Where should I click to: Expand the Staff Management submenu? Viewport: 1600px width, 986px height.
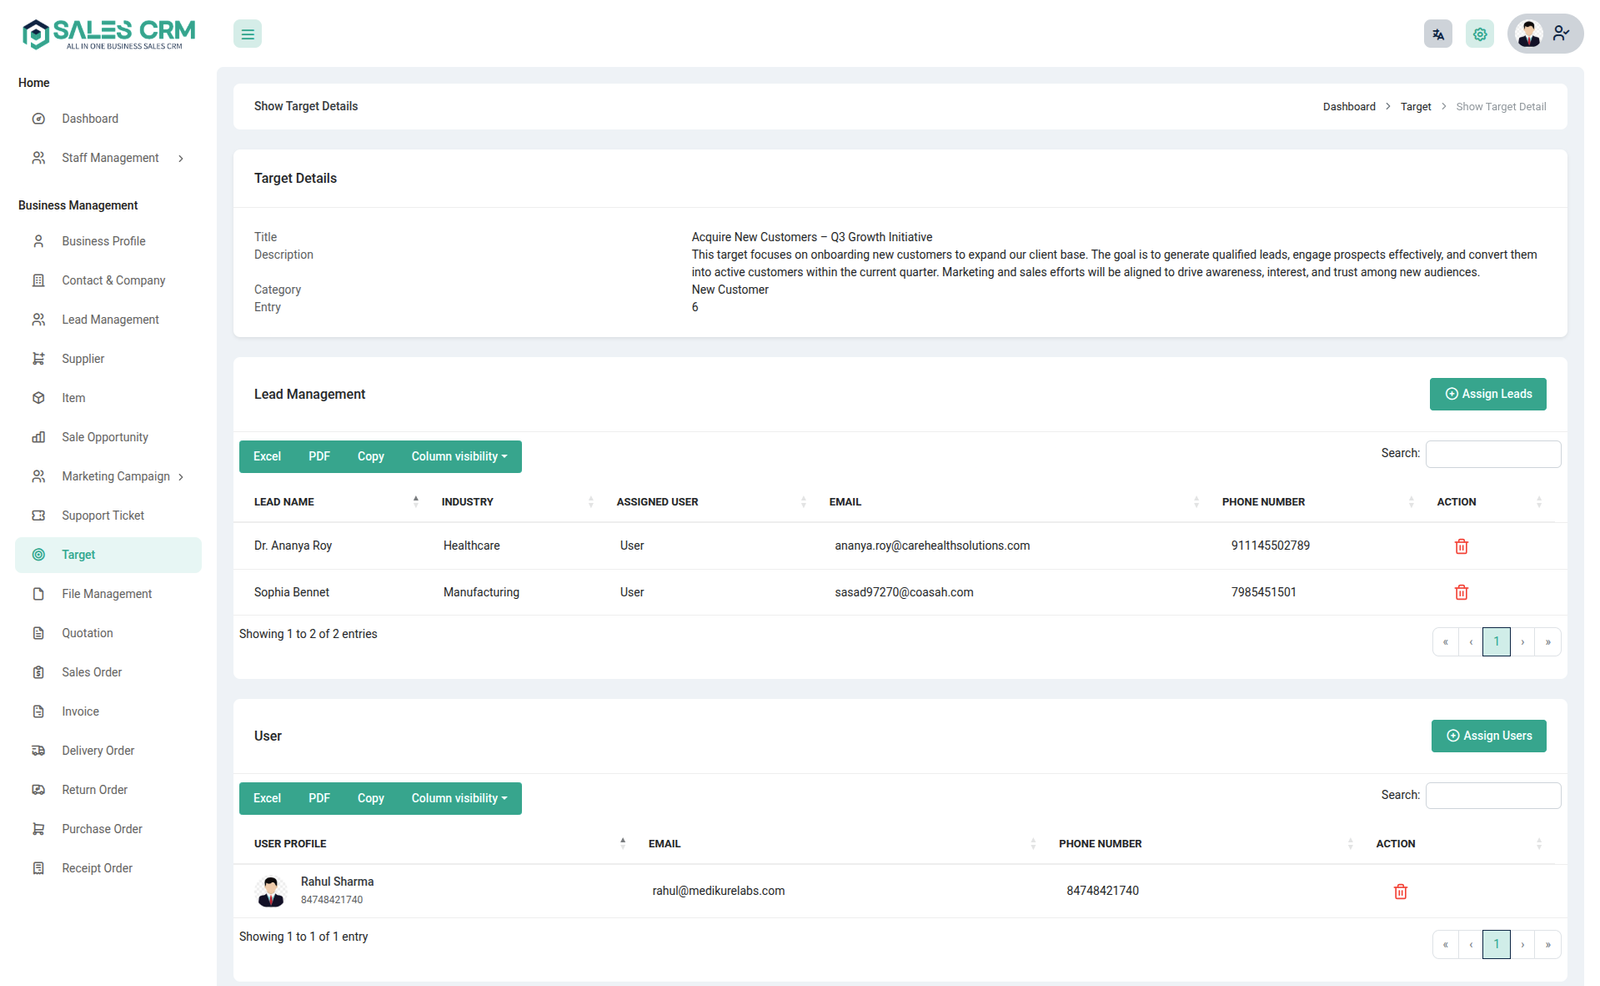[110, 158]
